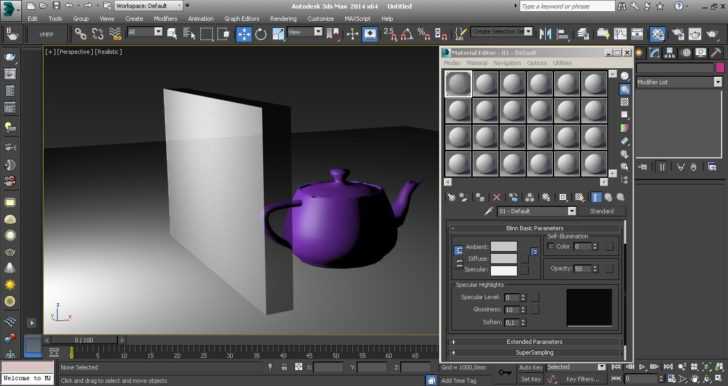This screenshot has height=386, width=728.
Task: Click the Render teapot icon
Action: coord(712,34)
